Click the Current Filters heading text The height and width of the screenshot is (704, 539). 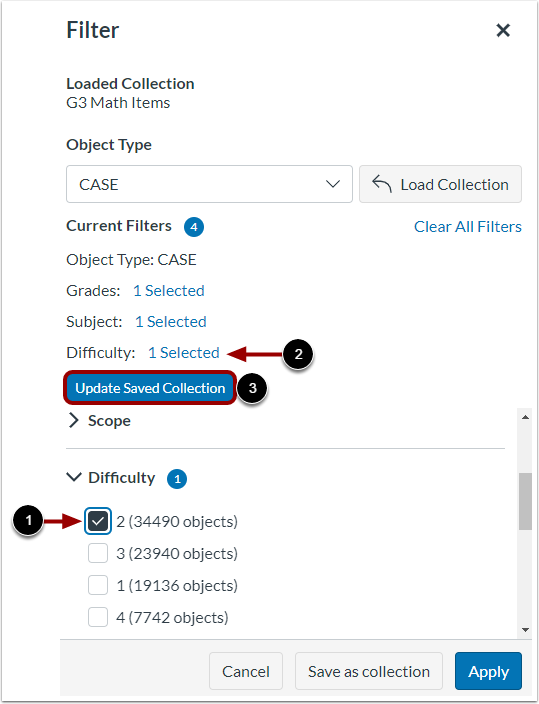pos(119,225)
